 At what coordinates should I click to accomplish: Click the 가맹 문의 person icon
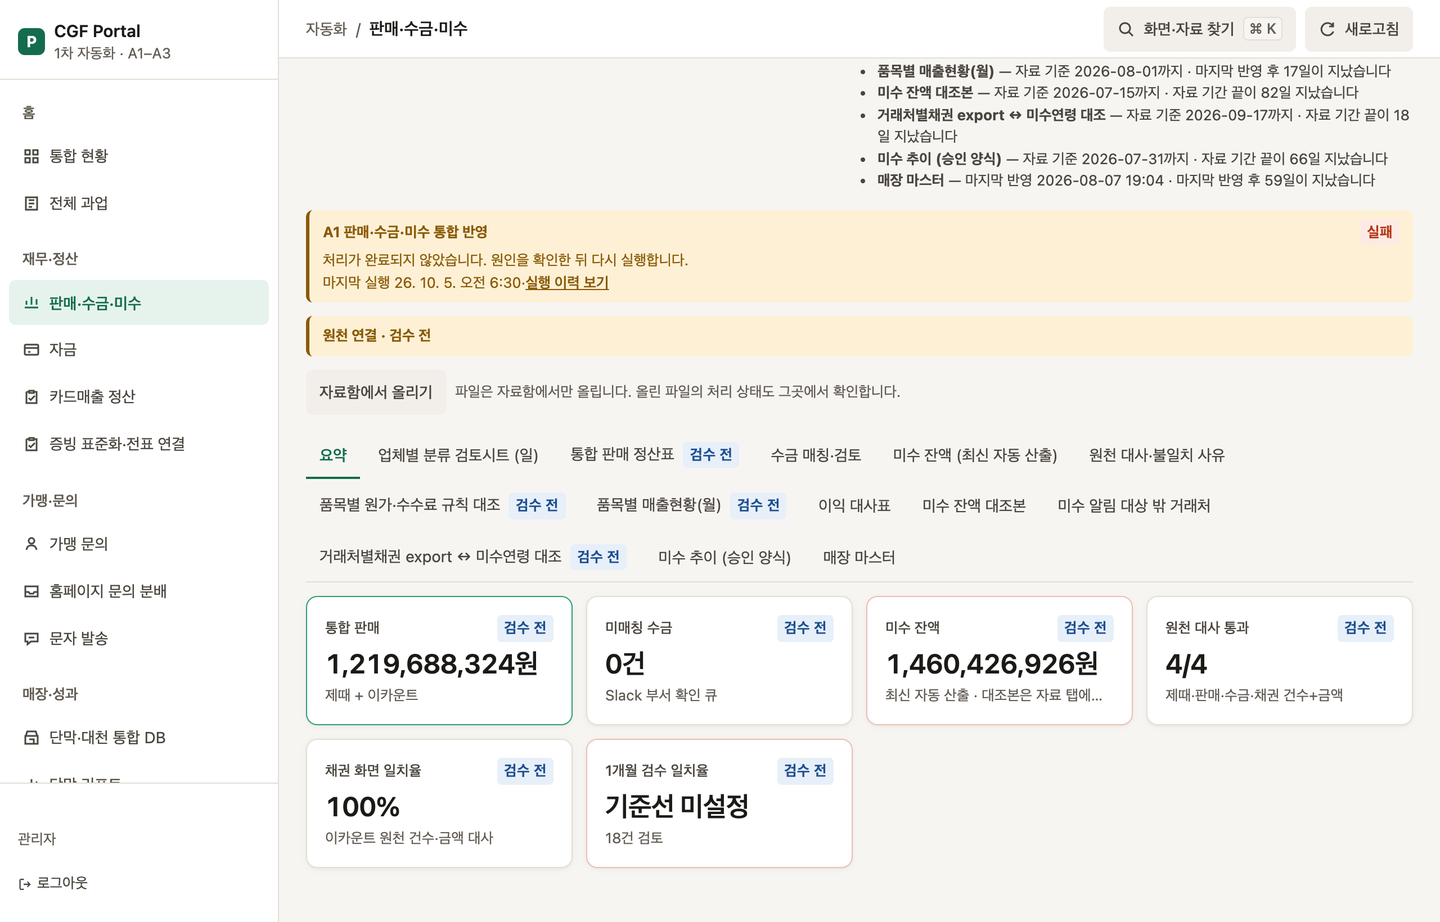tap(31, 544)
